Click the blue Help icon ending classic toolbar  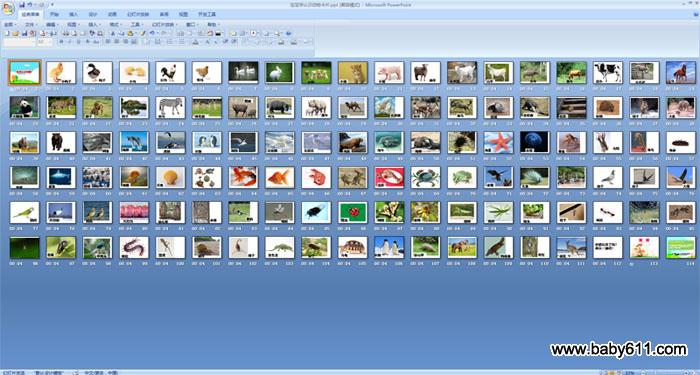(x=288, y=33)
